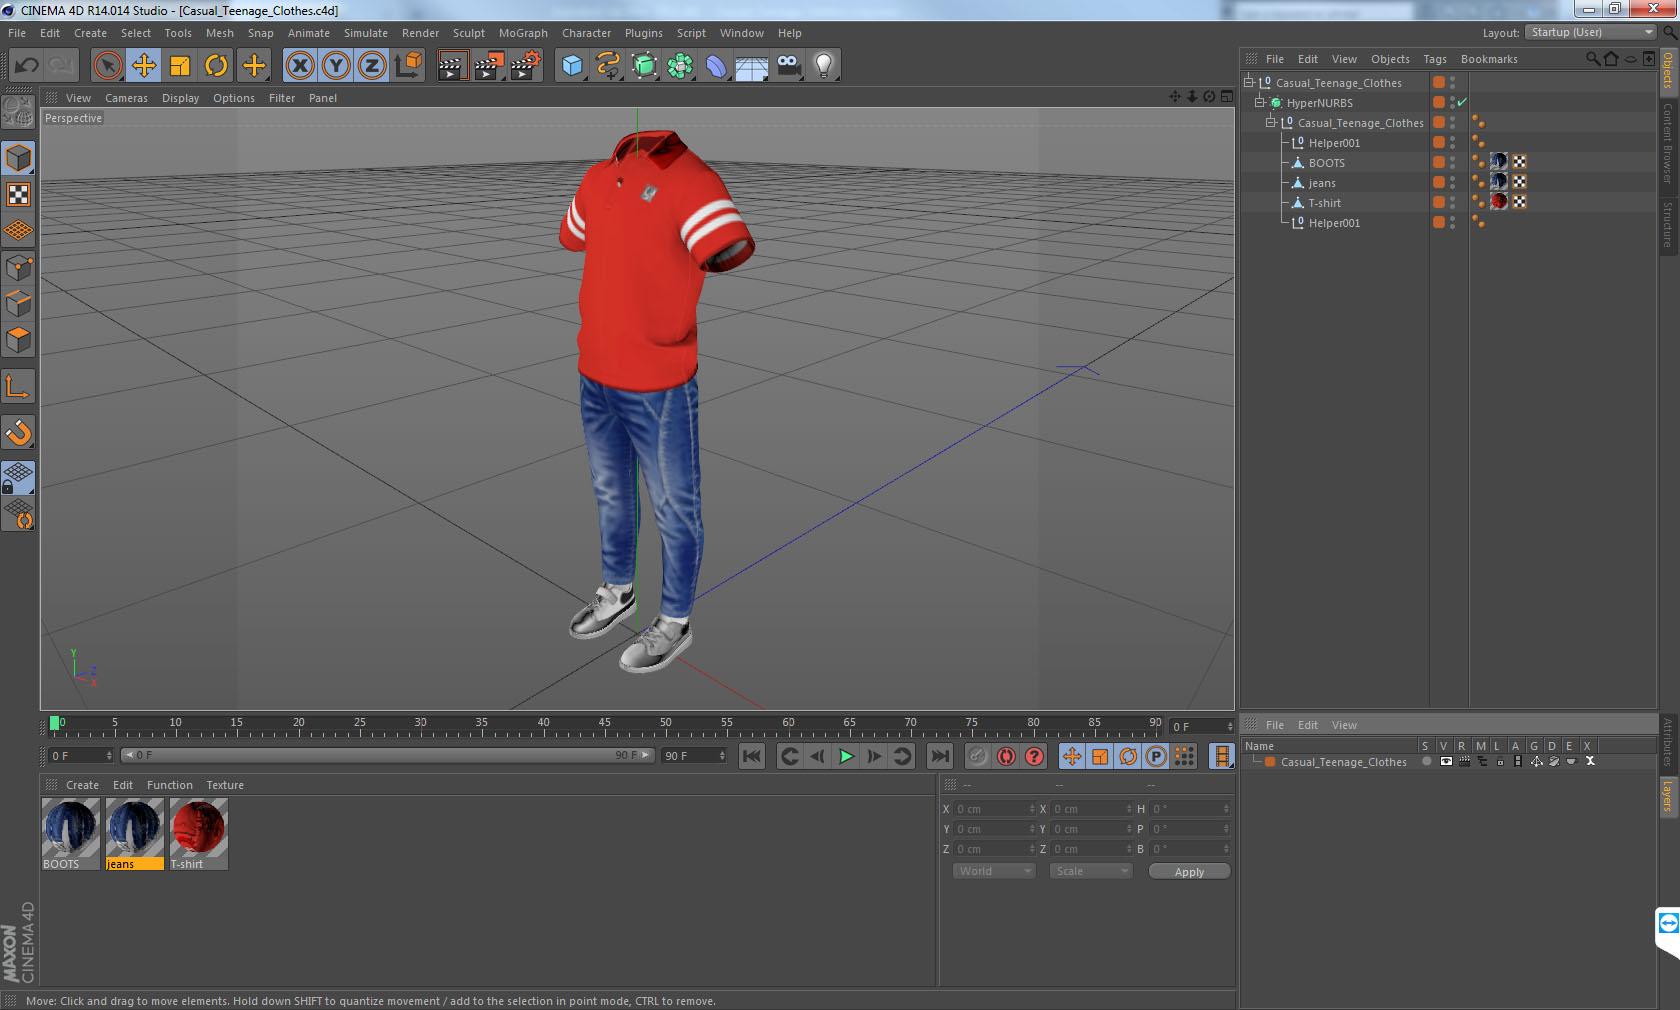
Task: Switch to Points mode
Action: point(19,267)
